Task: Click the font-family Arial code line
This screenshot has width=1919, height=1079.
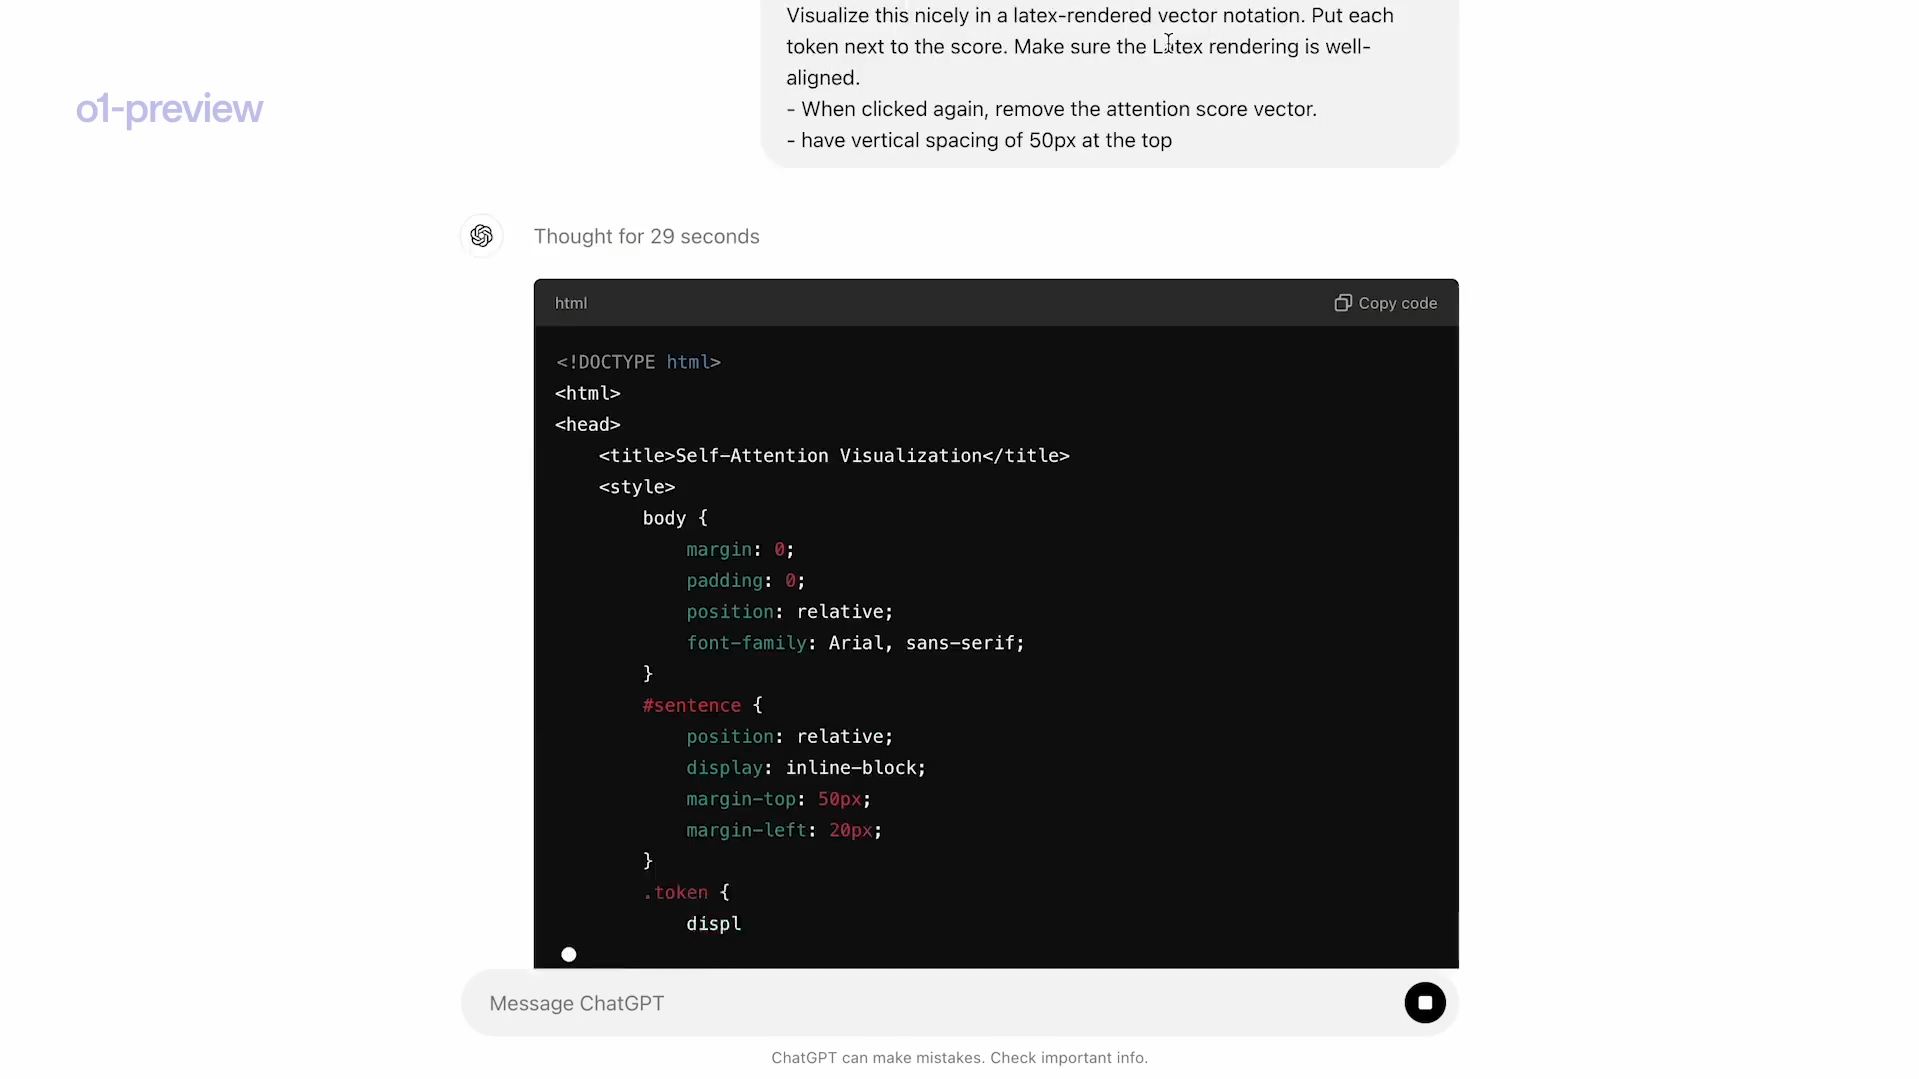Action: (x=855, y=643)
